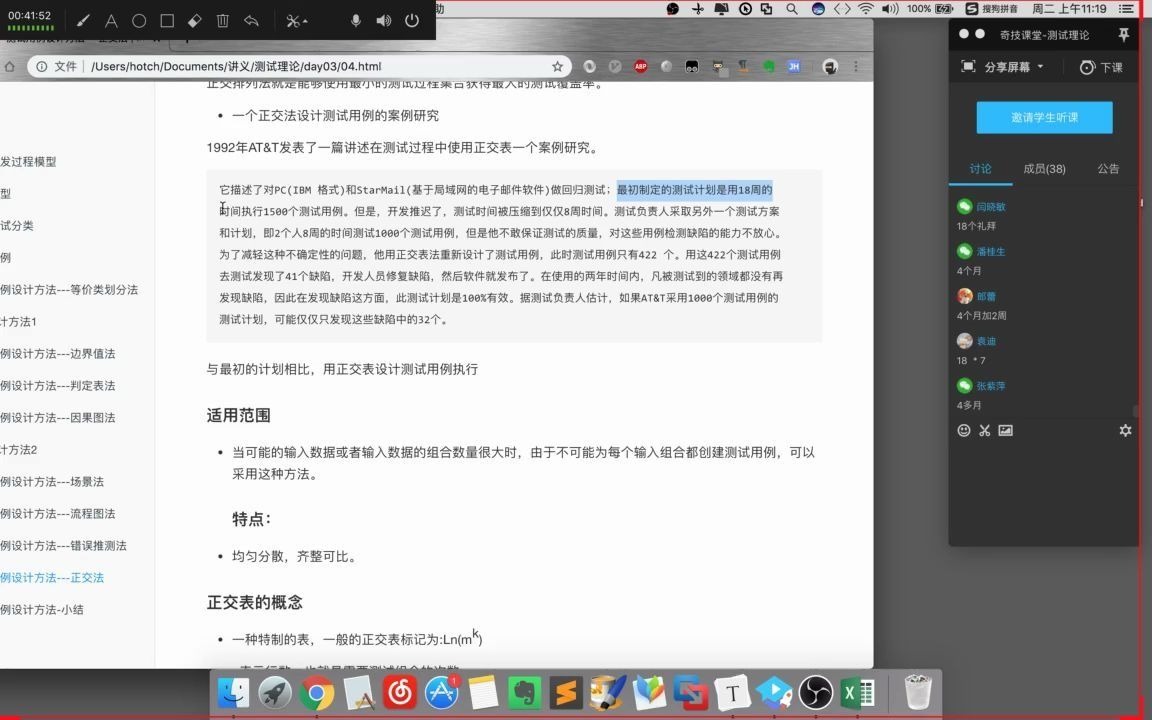This screenshot has height=720, width=1152.
Task: Select the rectangle drawing tool
Action: [x=167, y=20]
